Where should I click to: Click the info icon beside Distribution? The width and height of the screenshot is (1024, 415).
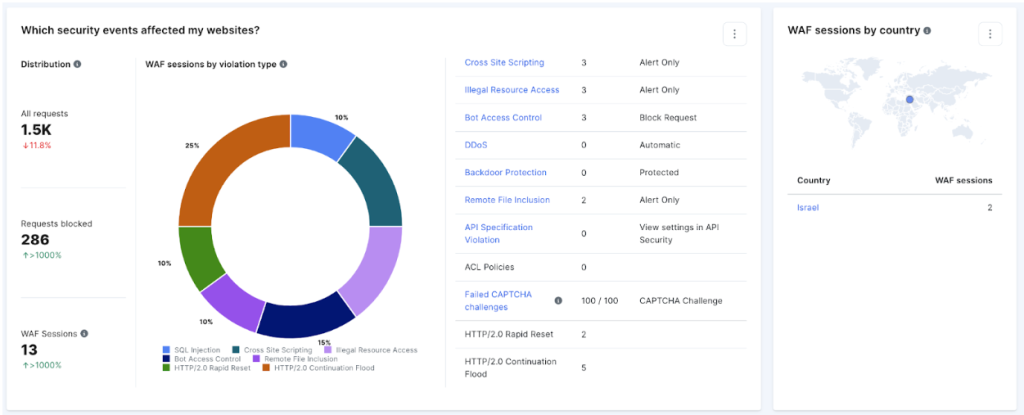point(78,64)
